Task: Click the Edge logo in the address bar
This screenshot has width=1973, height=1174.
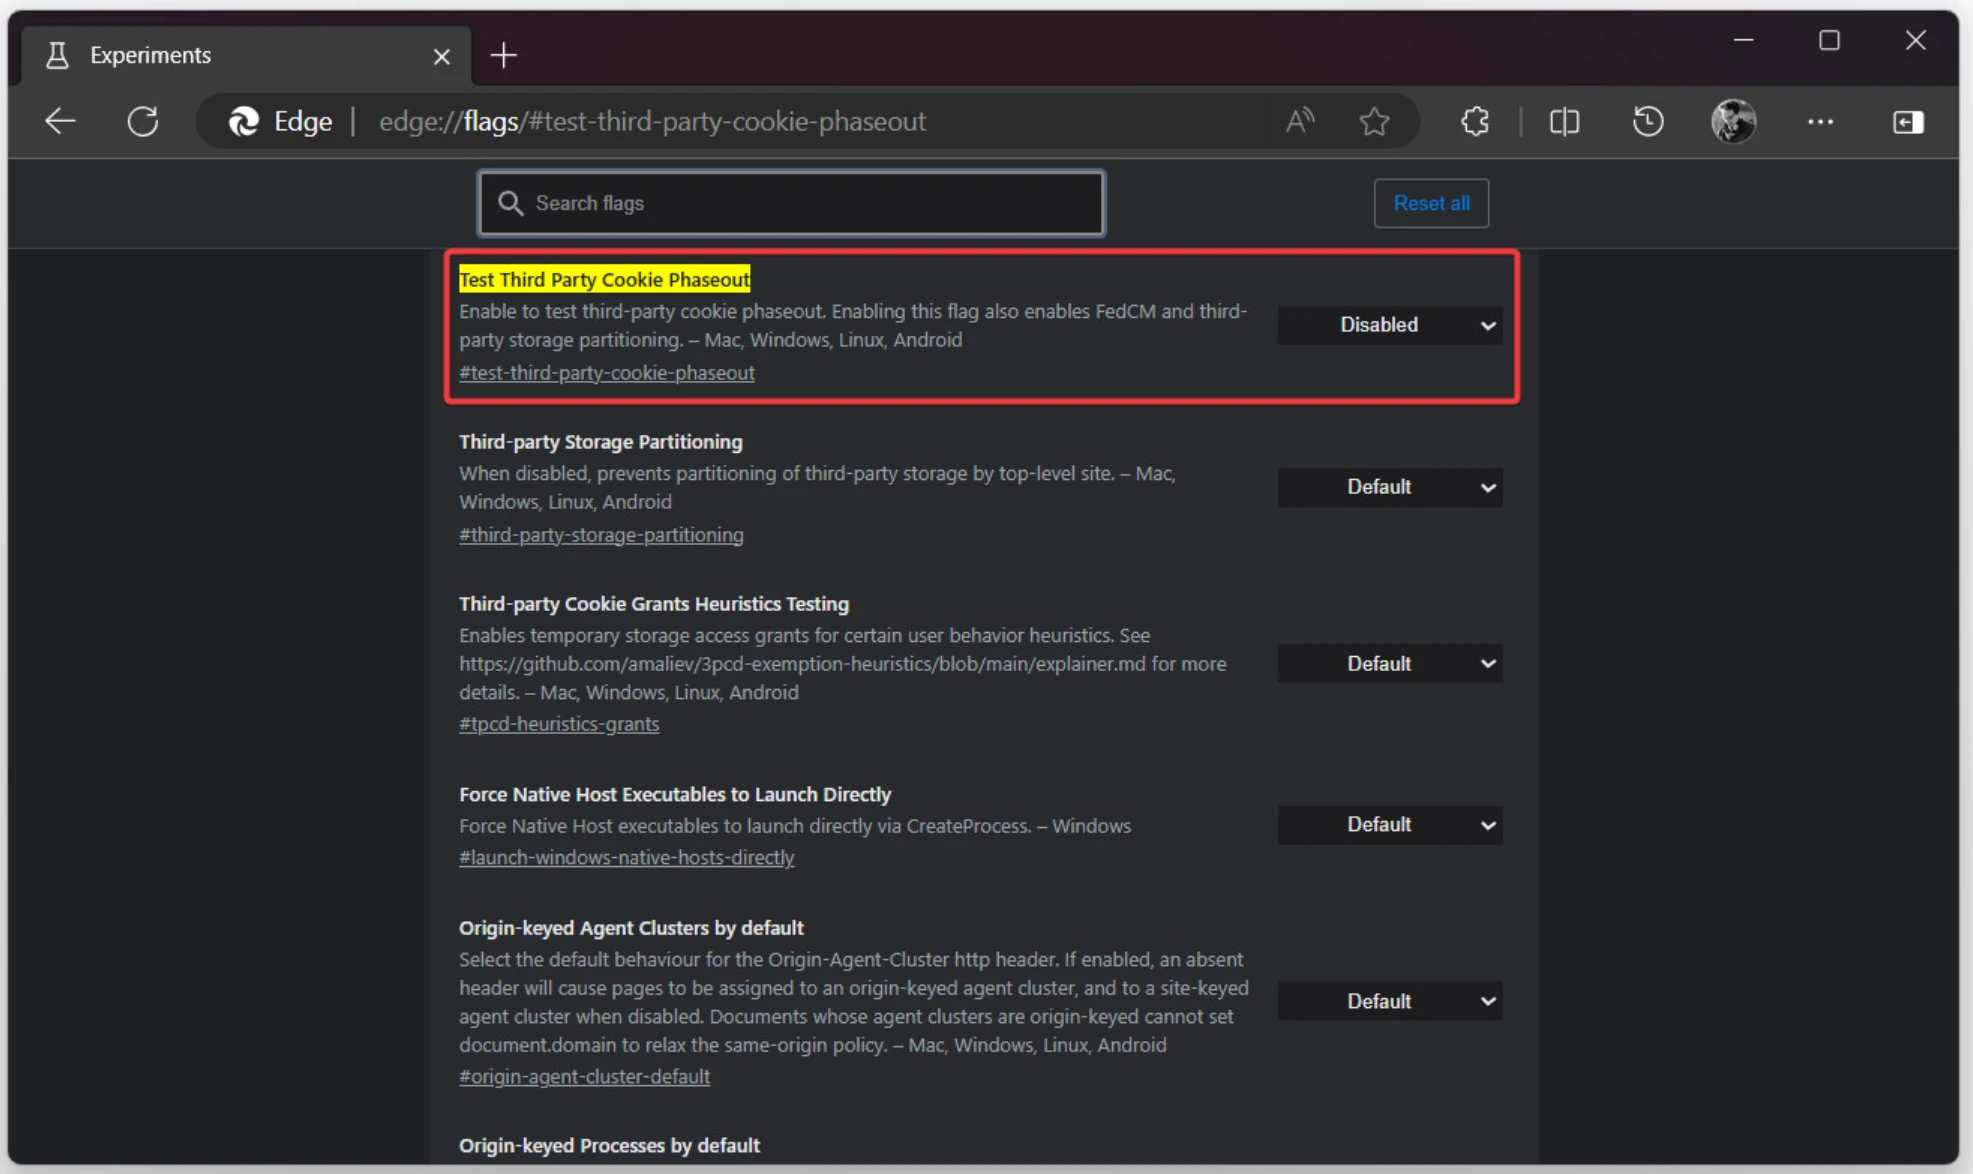Action: click(x=241, y=121)
